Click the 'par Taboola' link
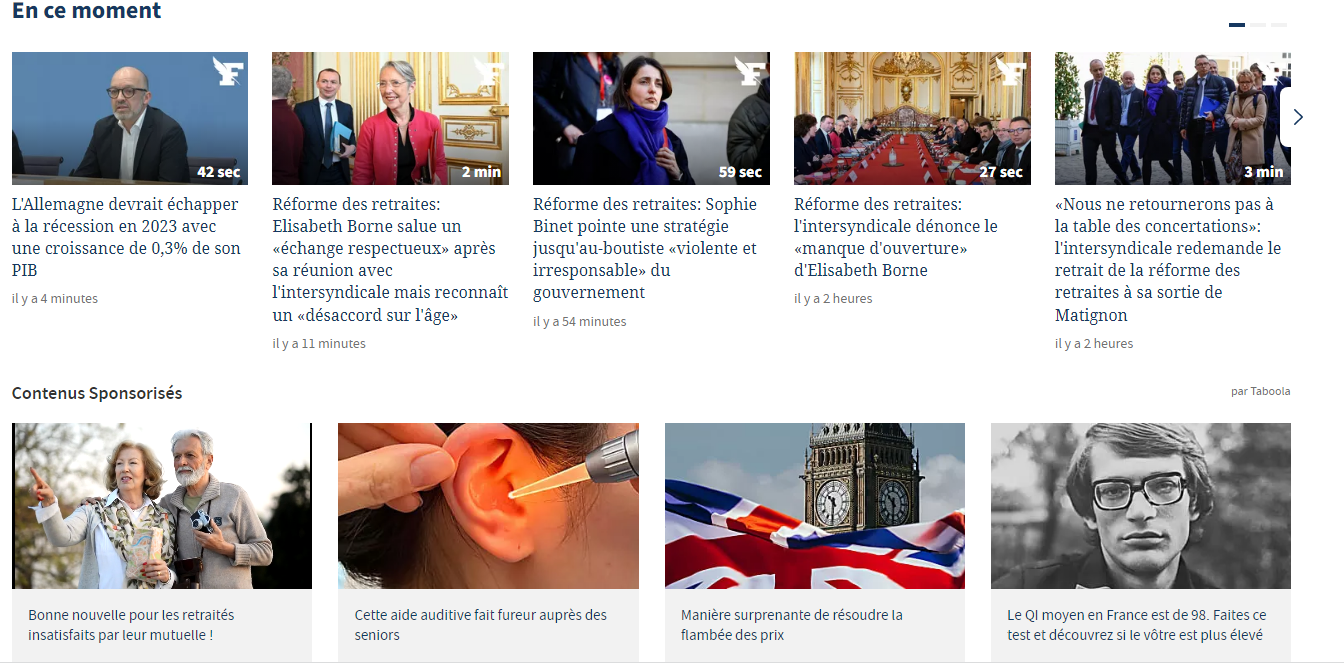The height and width of the screenshot is (667, 1344). pyautogui.click(x=1261, y=391)
